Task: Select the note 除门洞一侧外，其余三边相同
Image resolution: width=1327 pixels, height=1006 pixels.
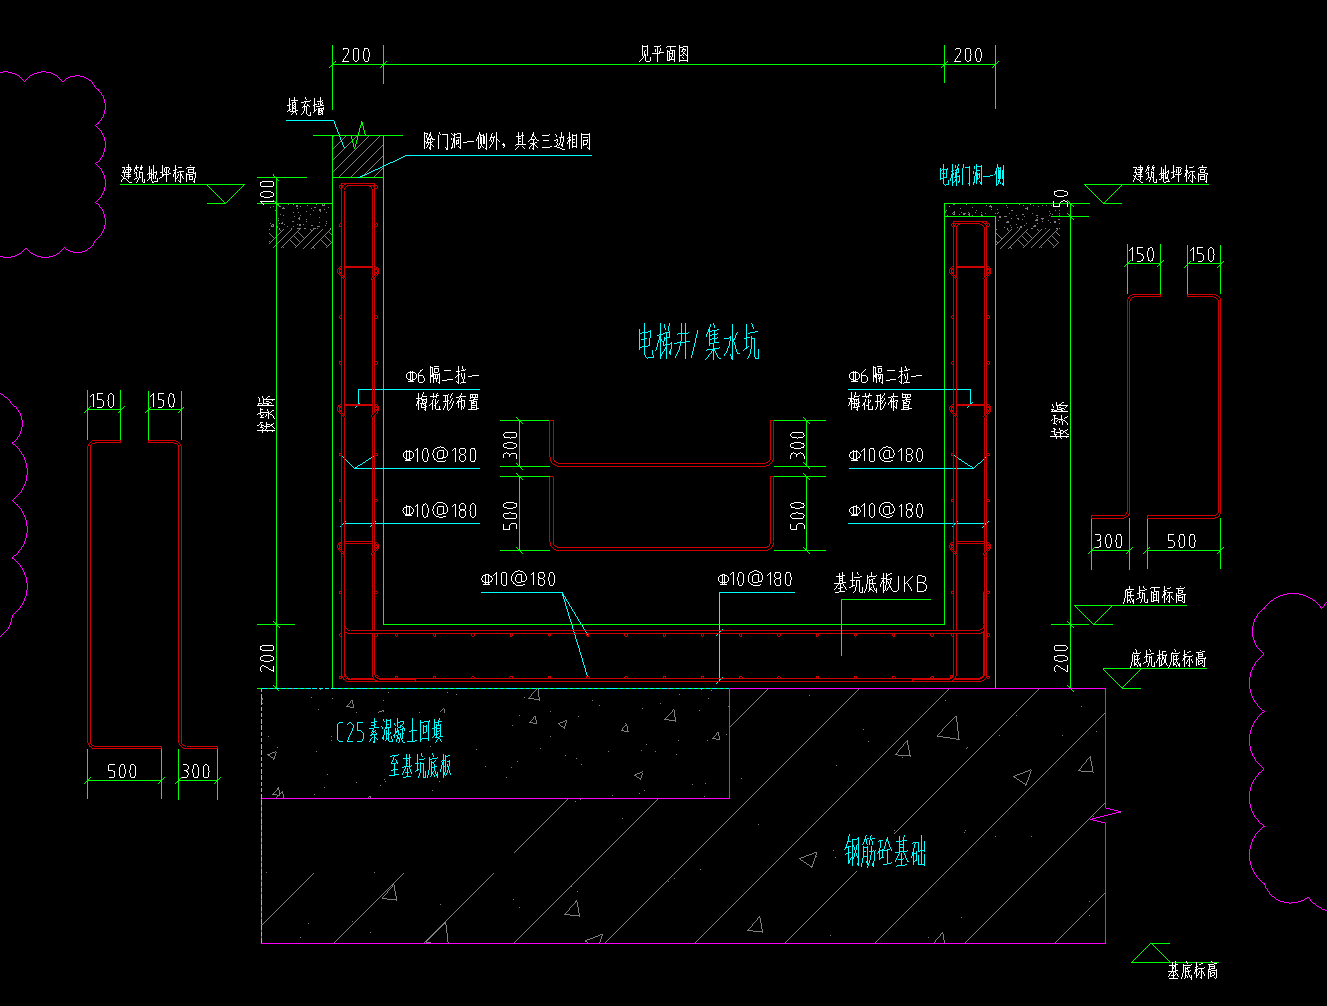Action: 507,141
